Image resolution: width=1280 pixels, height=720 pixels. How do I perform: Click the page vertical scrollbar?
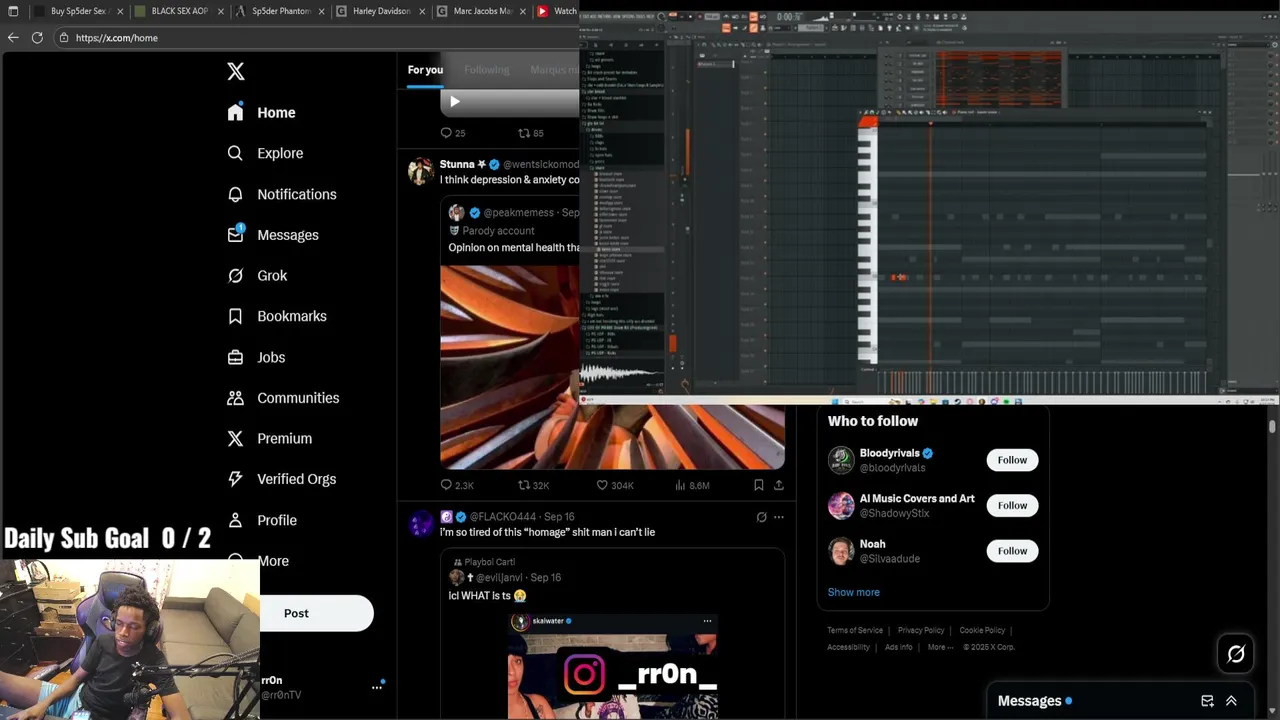pyautogui.click(x=1272, y=427)
